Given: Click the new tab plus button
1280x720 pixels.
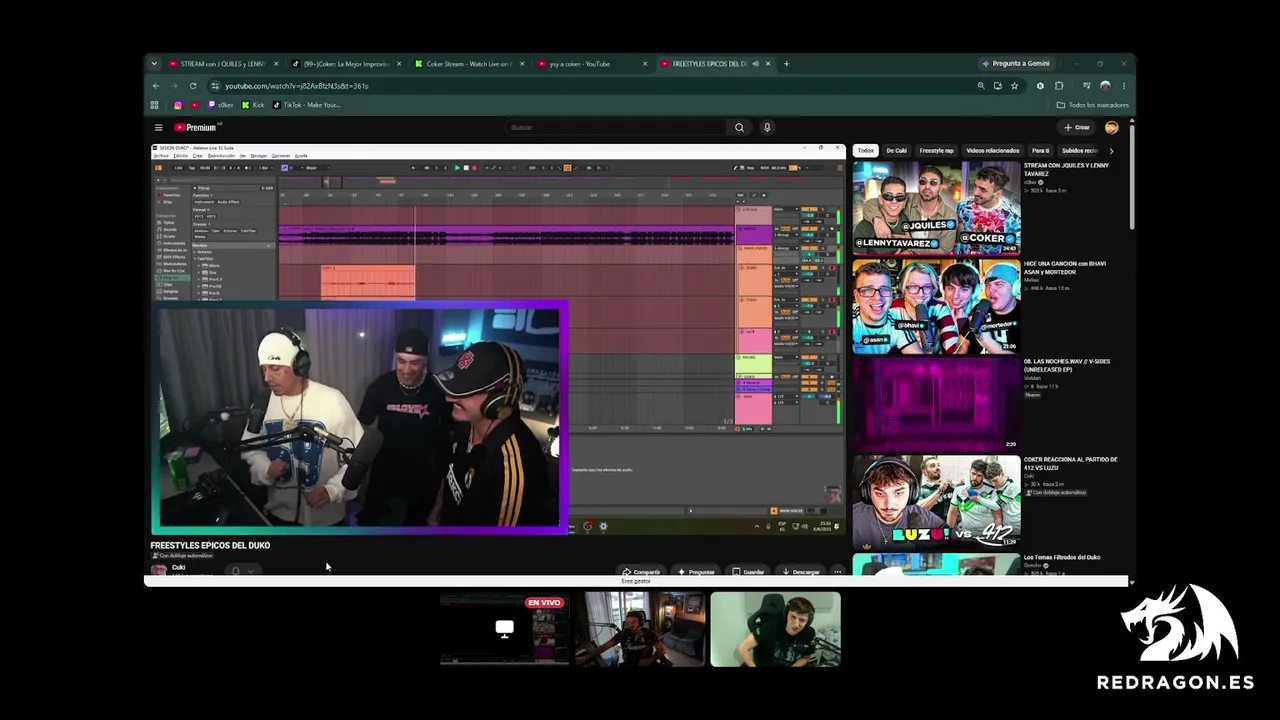Looking at the screenshot, I should click(x=786, y=64).
